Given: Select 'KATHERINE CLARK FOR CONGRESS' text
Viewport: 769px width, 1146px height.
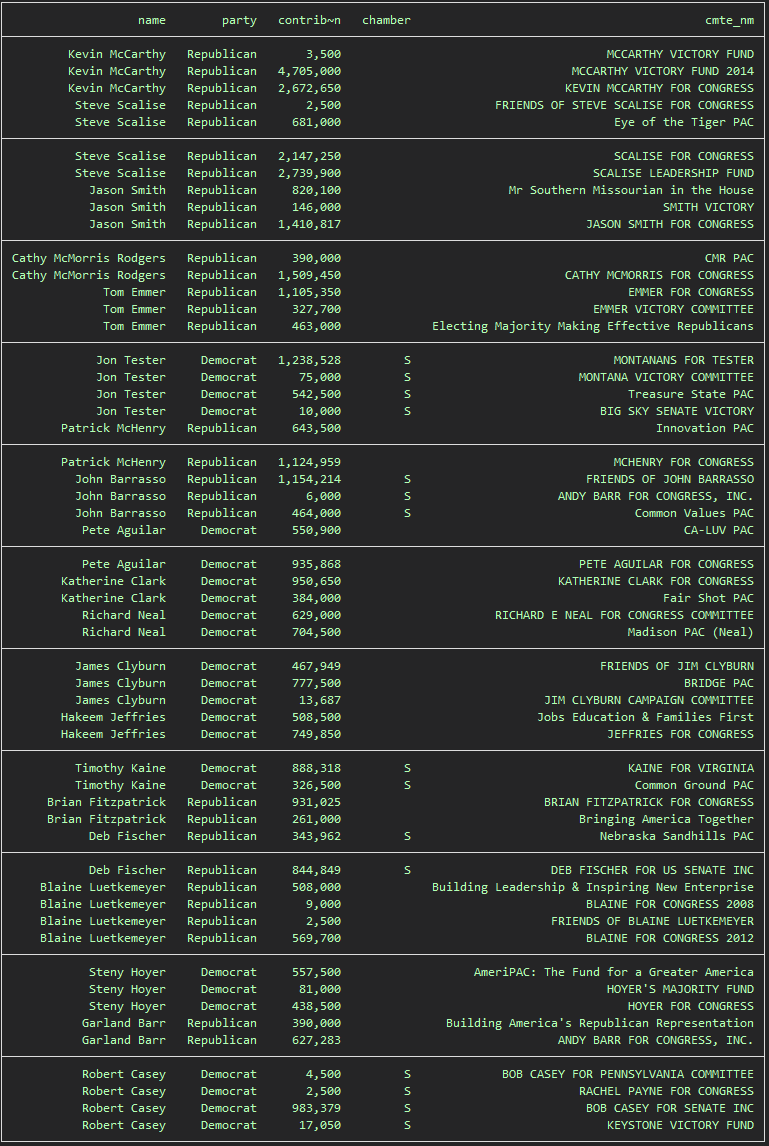Looking at the screenshot, I should pos(656,581).
